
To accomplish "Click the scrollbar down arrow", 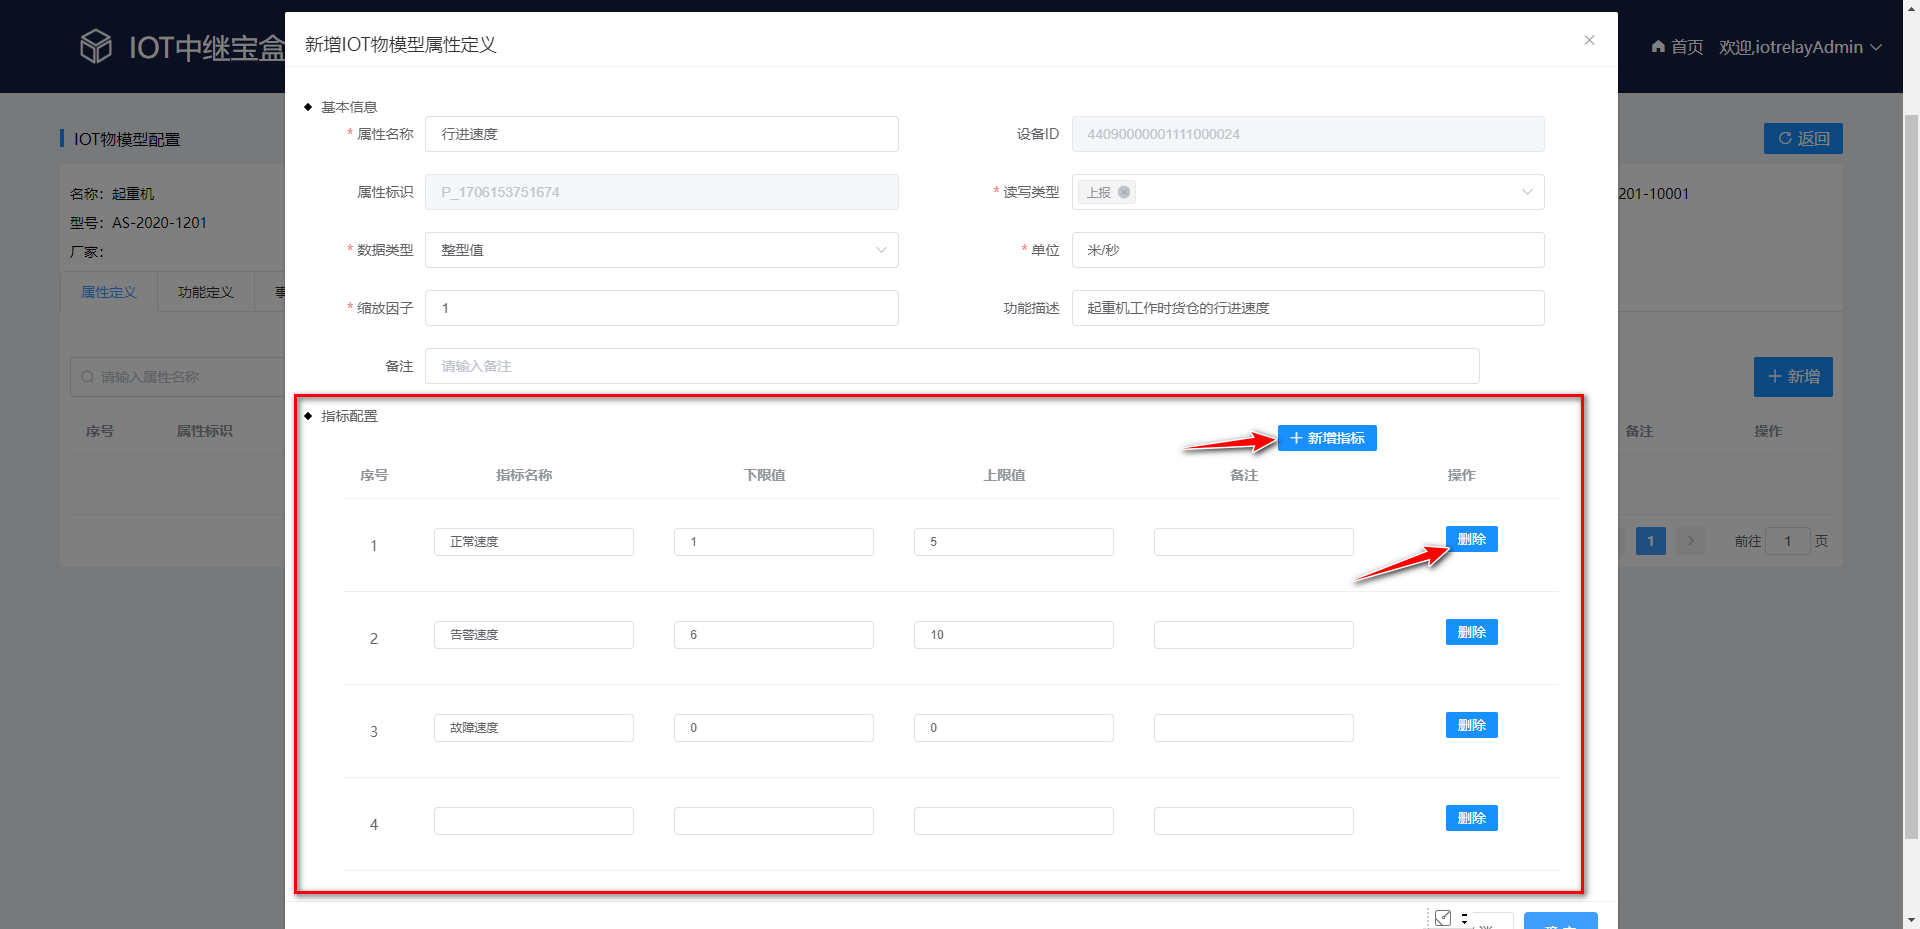I will tap(1911, 919).
